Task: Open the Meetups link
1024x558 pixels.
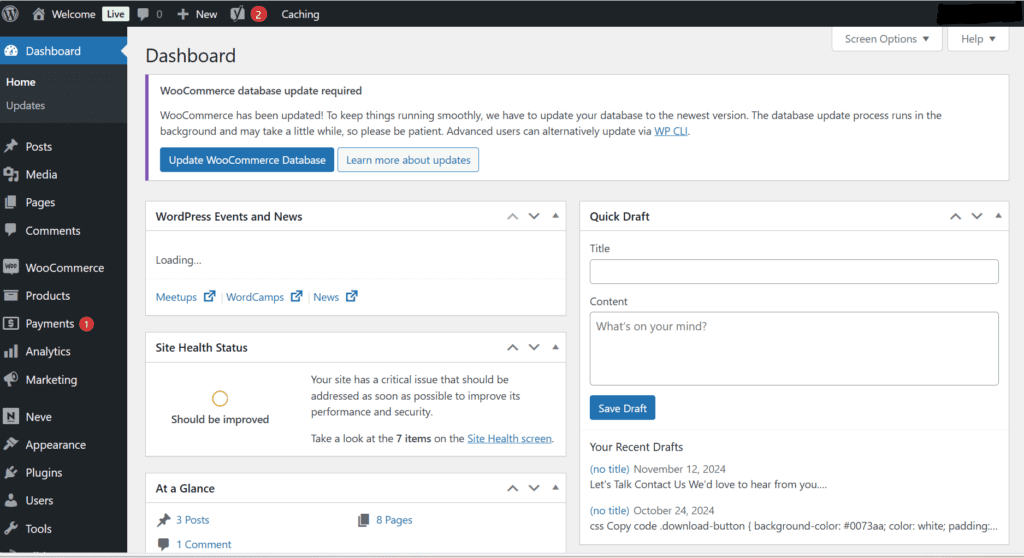Action: point(176,297)
